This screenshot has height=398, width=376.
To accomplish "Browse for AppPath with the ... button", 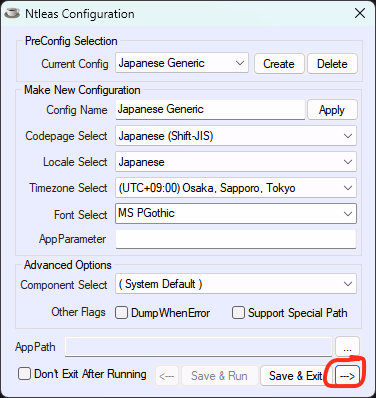I will (347, 347).
